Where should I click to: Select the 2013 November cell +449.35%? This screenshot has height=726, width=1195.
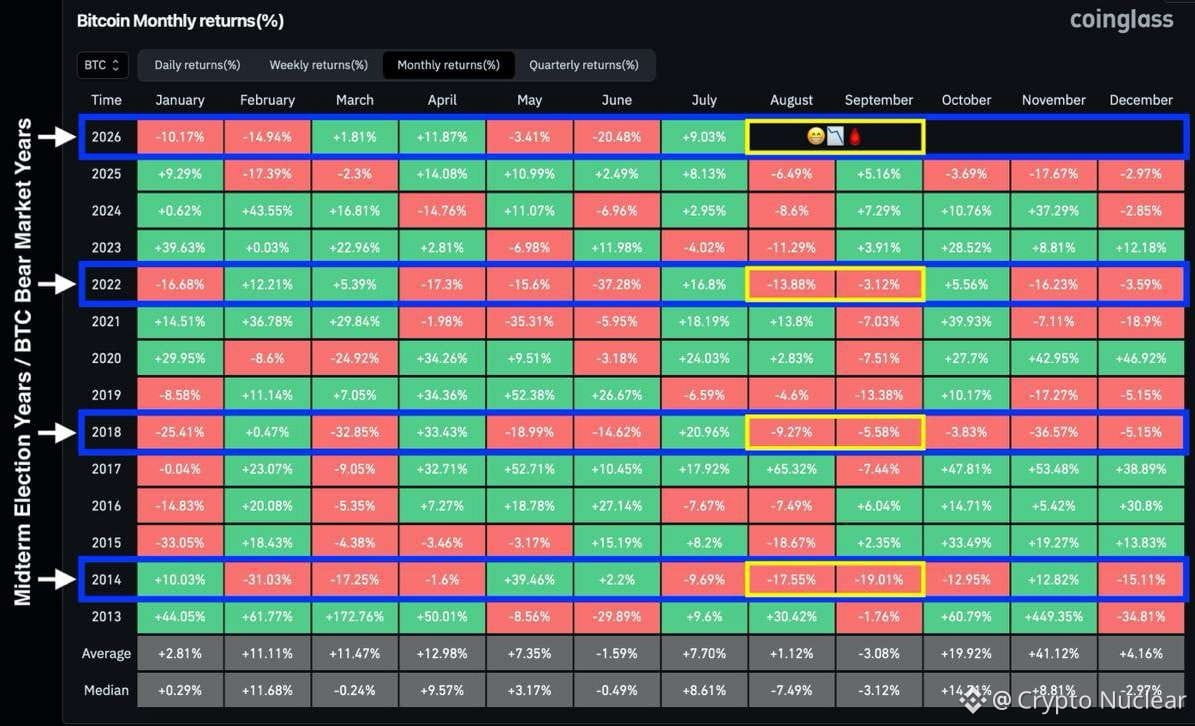[1053, 616]
